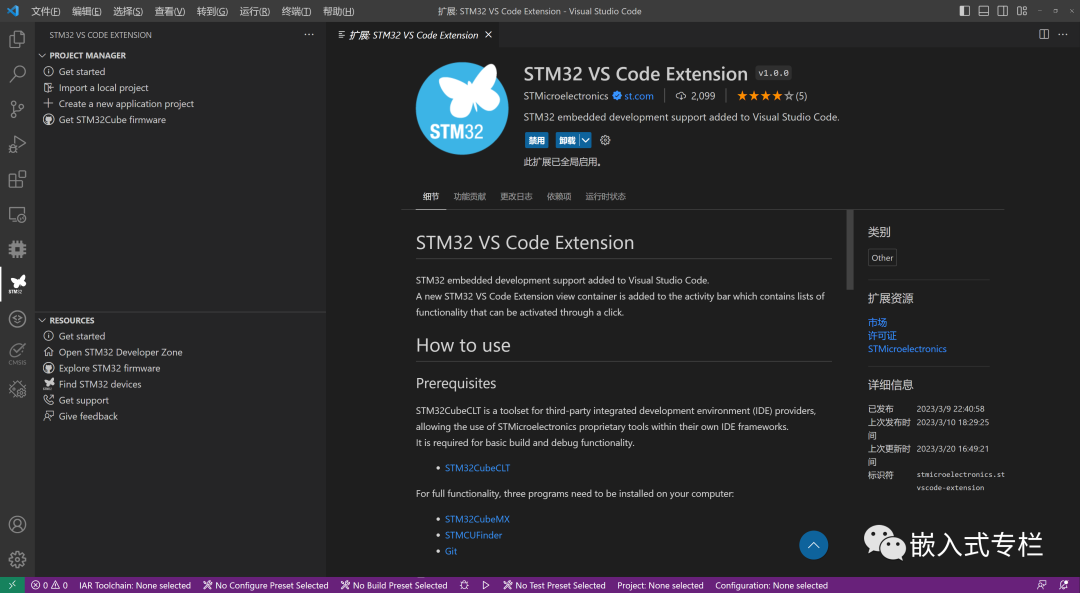Image resolution: width=1080 pixels, height=593 pixels.
Task: Click the blue scroll-to-top button
Action: tap(813, 545)
